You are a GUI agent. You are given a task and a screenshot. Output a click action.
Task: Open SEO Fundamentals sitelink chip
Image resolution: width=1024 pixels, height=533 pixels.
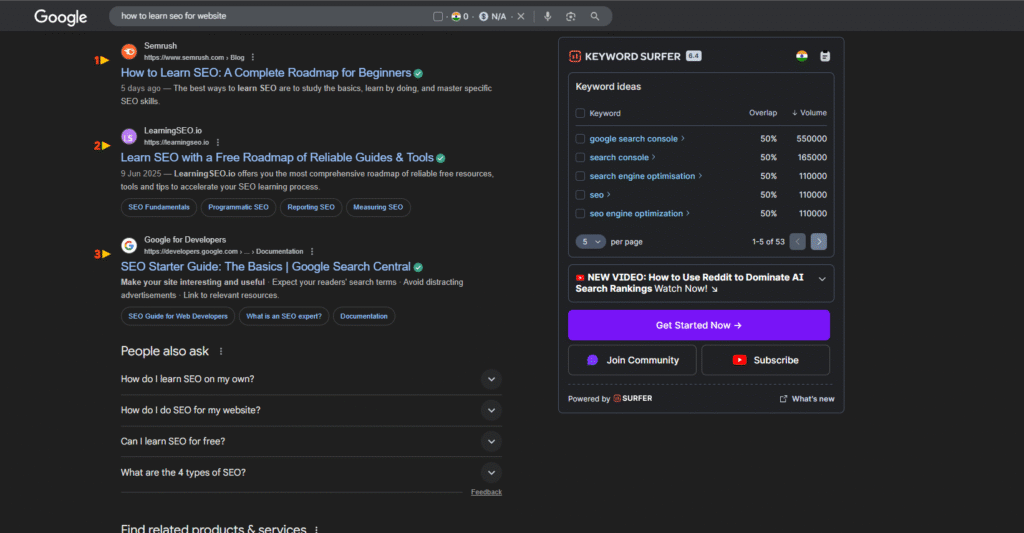tap(159, 207)
